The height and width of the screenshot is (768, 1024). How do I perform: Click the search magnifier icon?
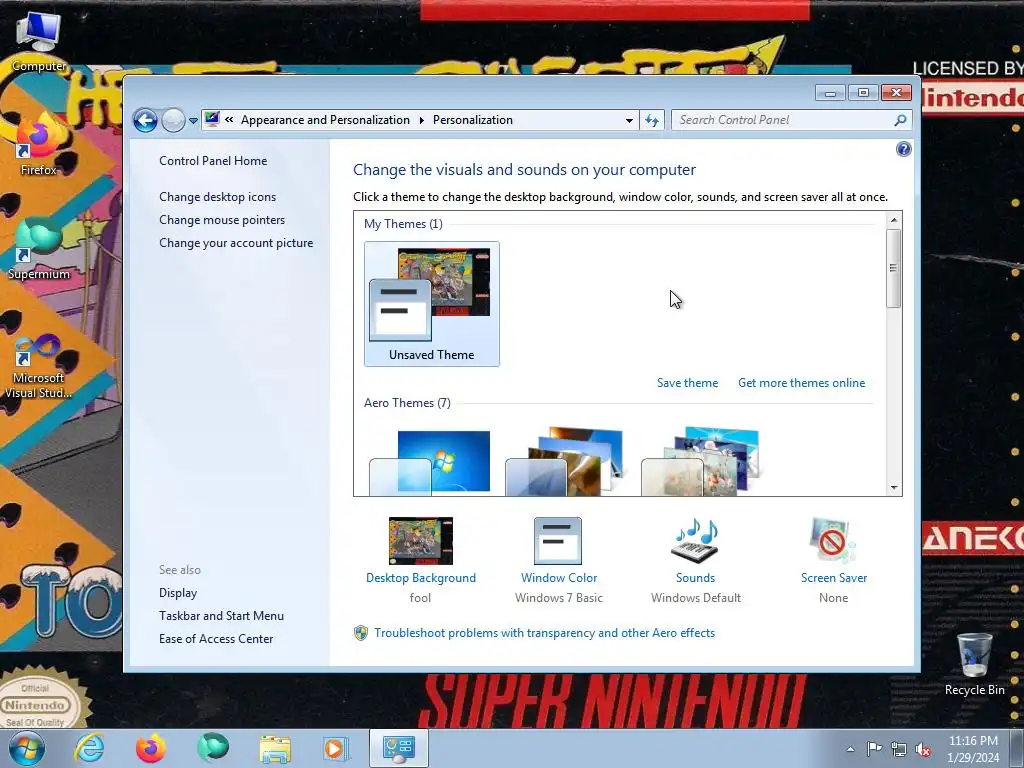tap(901, 120)
